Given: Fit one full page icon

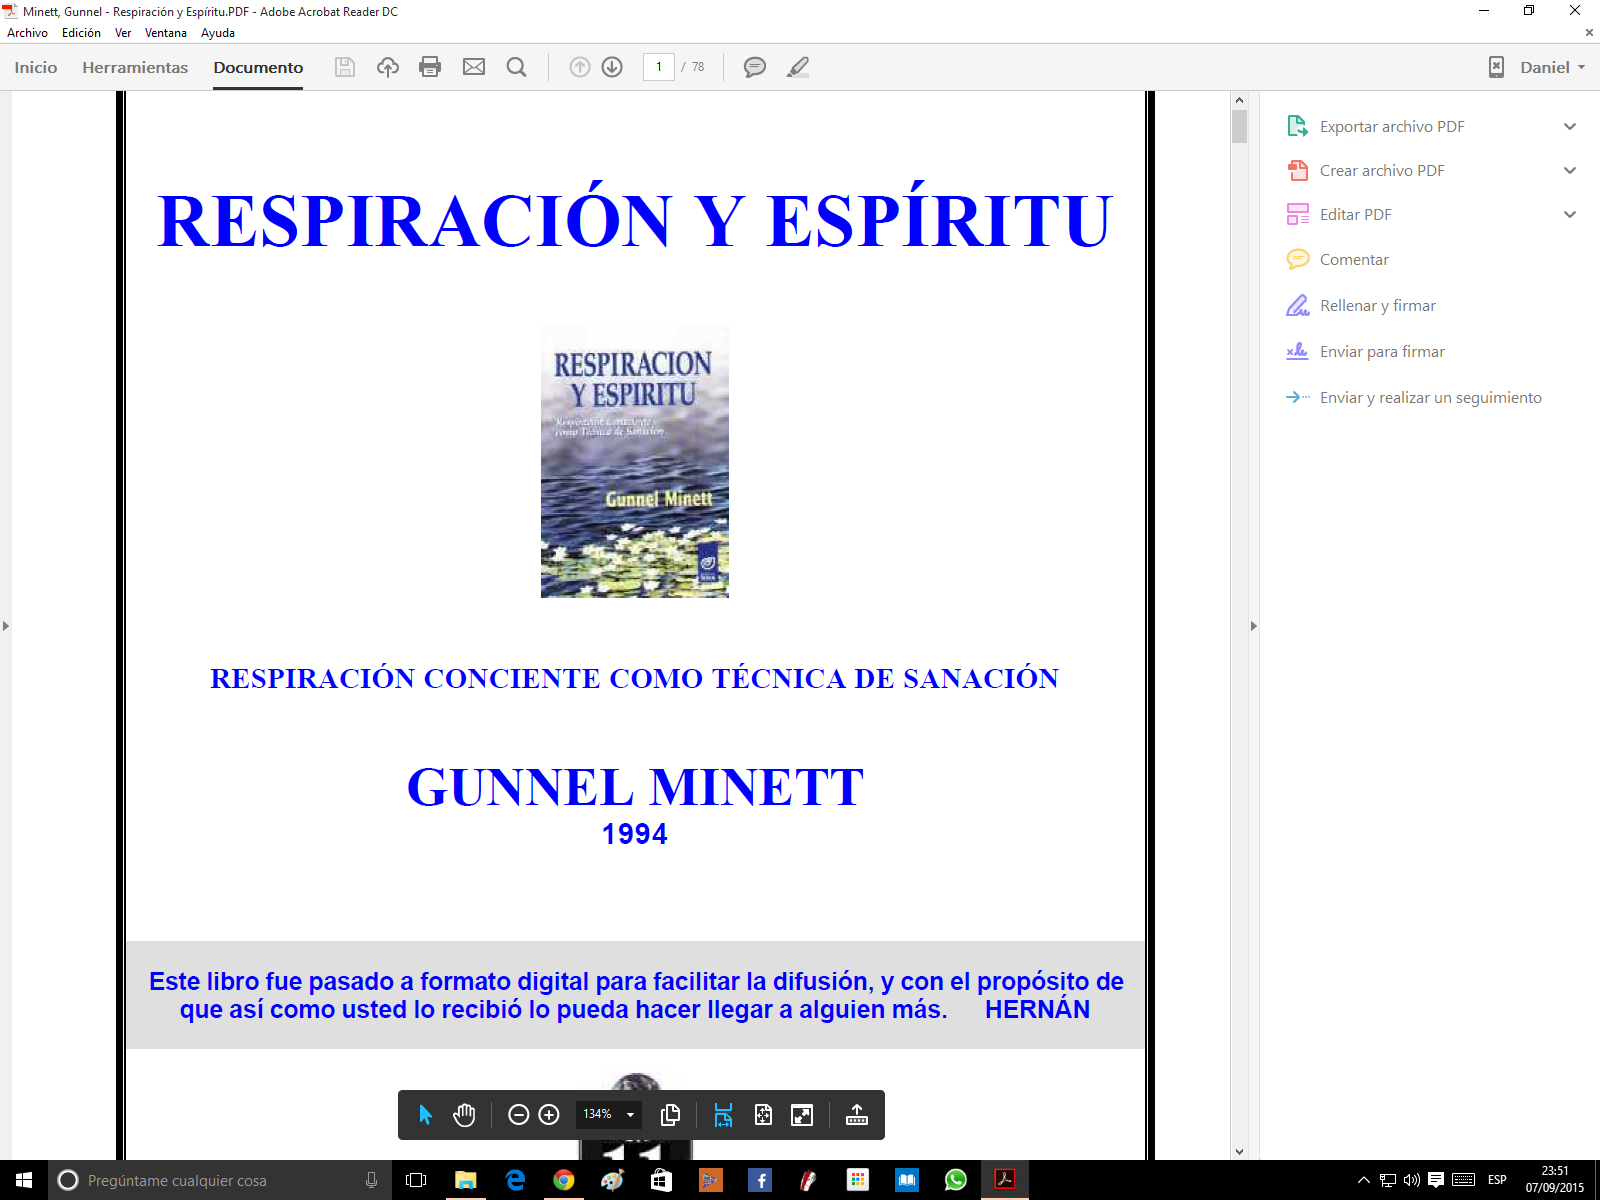Looking at the screenshot, I should (x=763, y=1114).
